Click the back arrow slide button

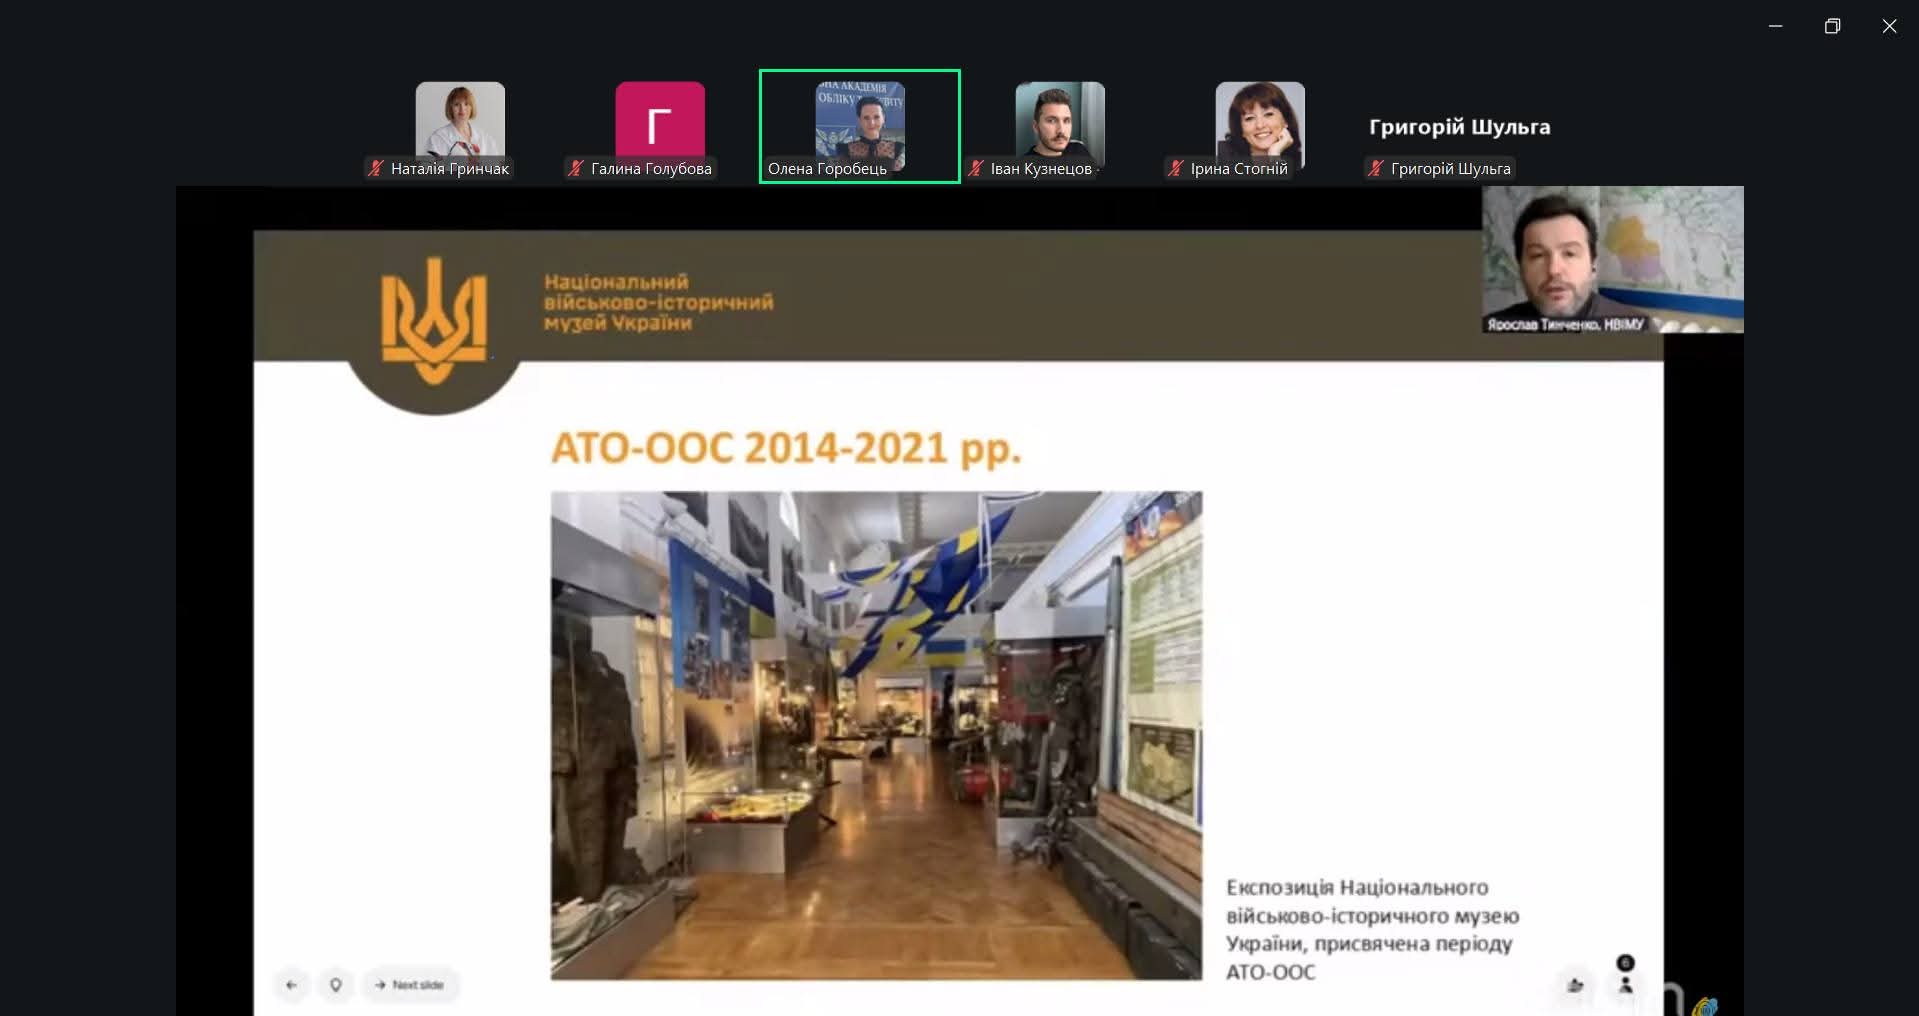tap(291, 985)
